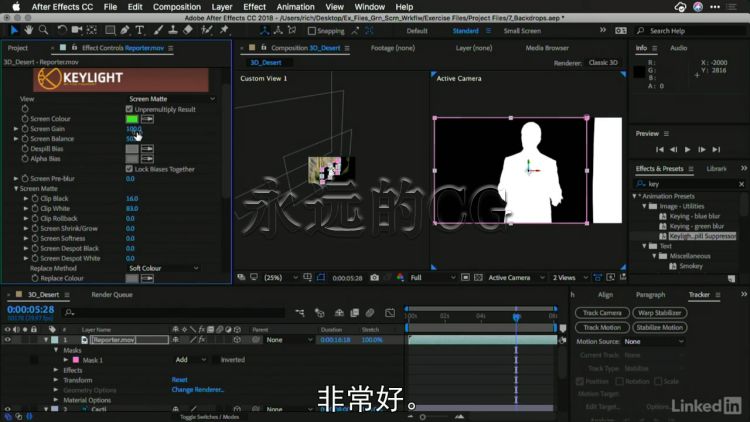750x422 pixels.
Task: Select the Rotation tool
Action: point(62,31)
